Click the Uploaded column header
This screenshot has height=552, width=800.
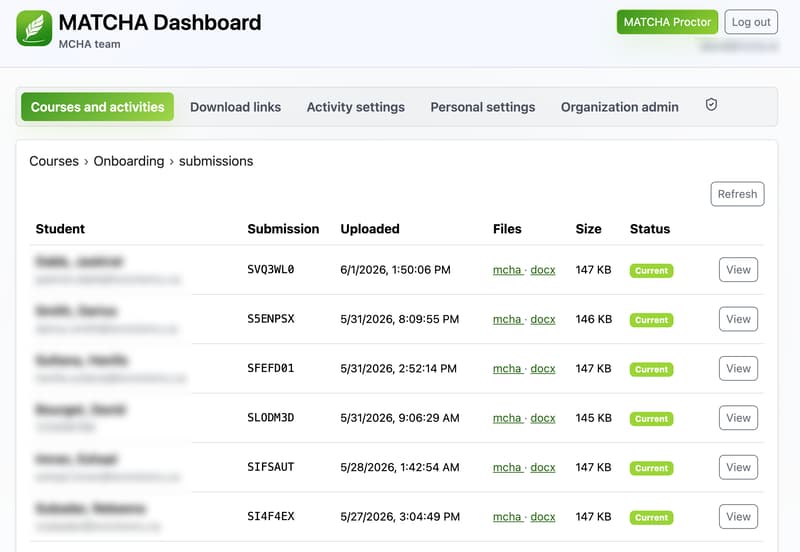(370, 229)
